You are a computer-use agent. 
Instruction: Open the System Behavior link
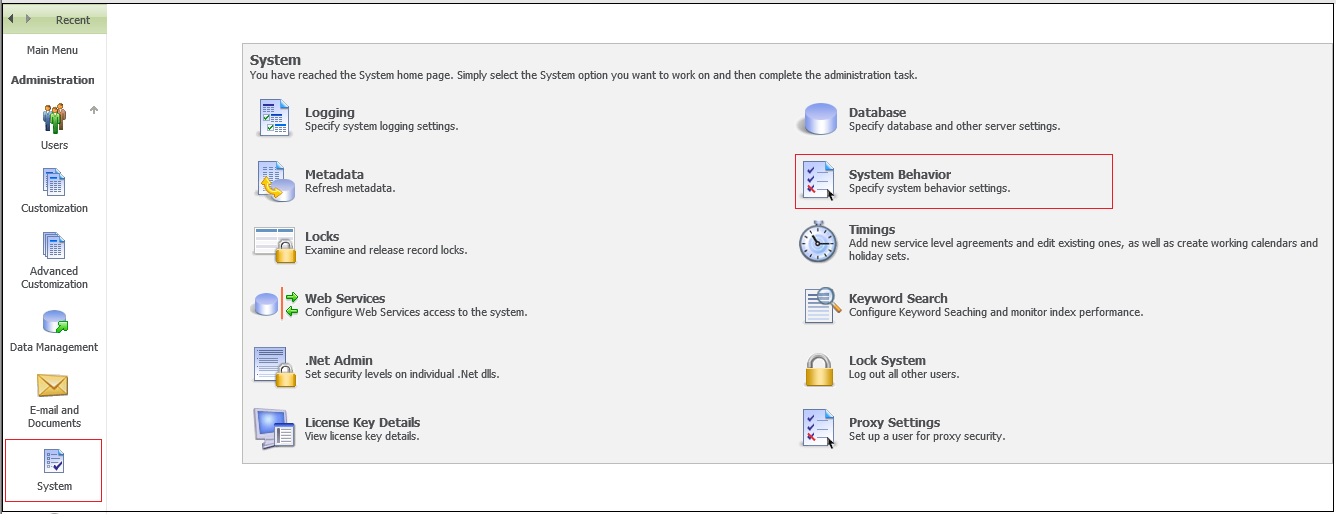click(900, 175)
